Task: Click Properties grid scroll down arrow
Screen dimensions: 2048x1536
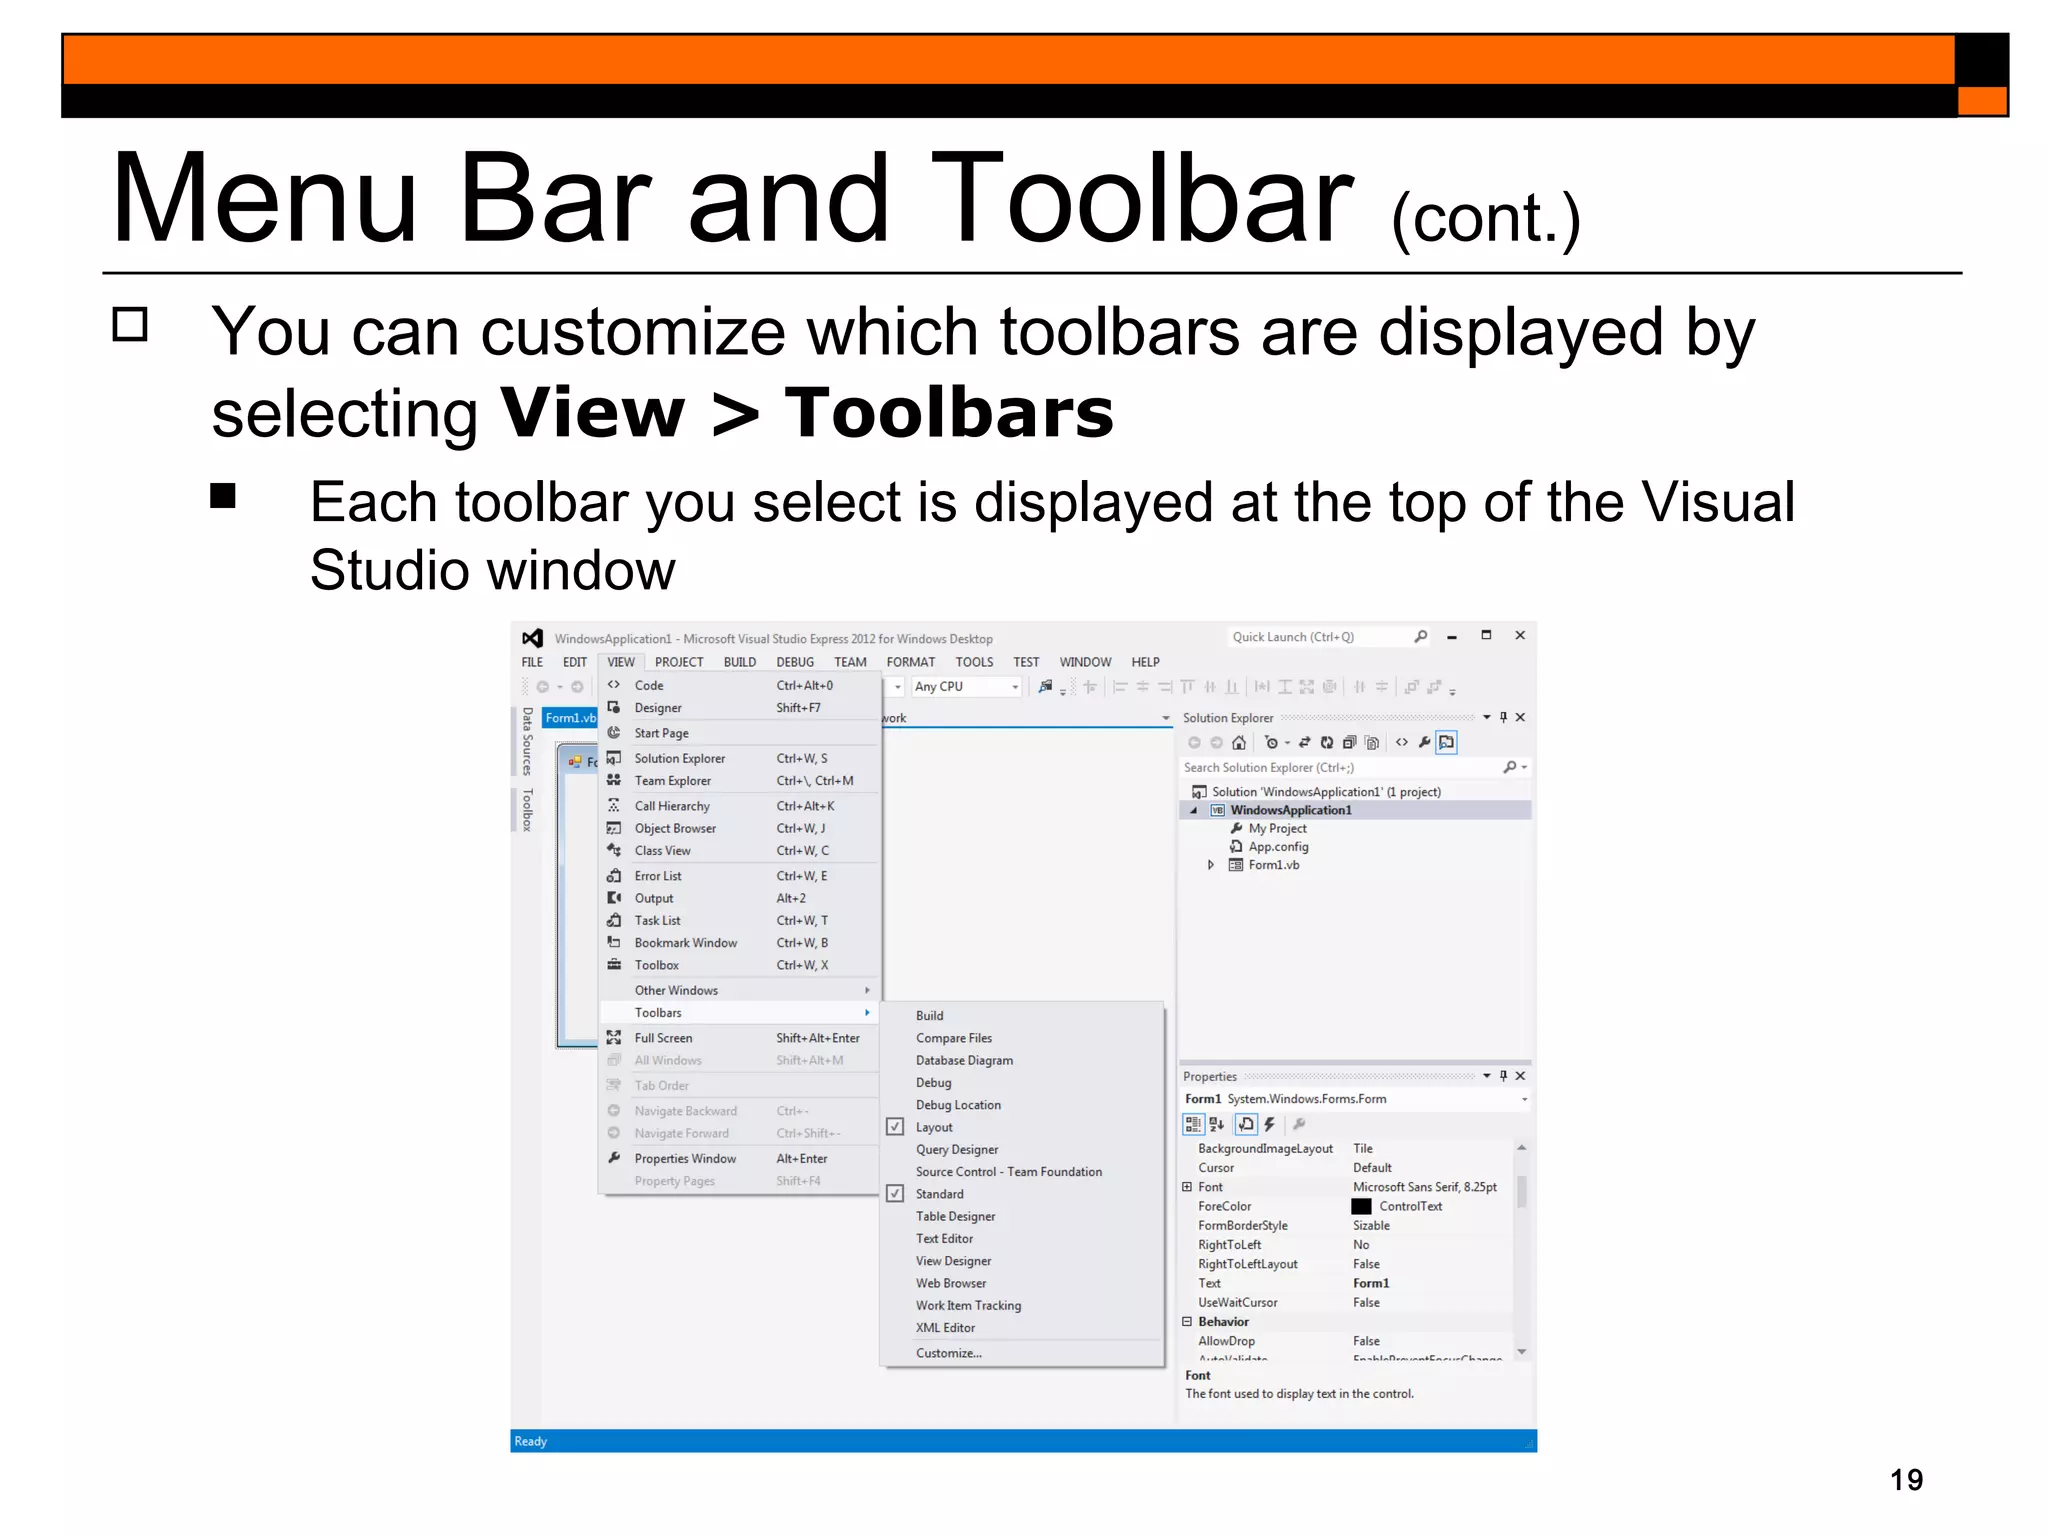Action: coord(1521,1351)
